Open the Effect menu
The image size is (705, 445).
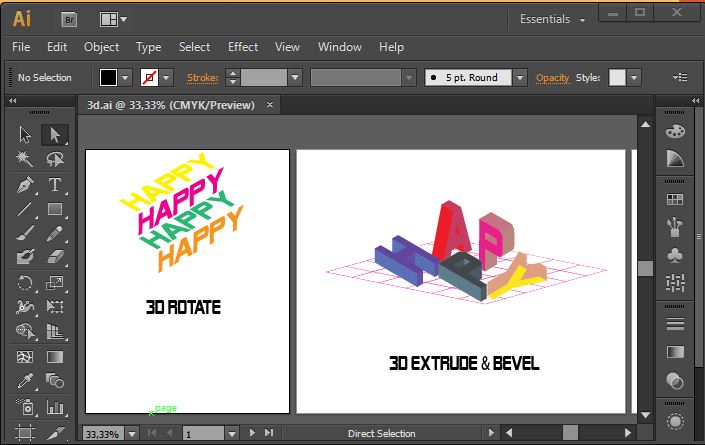click(x=242, y=47)
